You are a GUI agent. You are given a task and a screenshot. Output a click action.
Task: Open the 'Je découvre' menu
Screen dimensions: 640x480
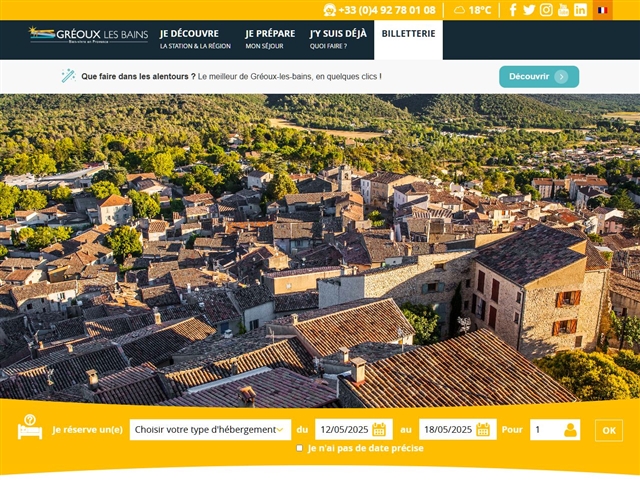coord(195,39)
